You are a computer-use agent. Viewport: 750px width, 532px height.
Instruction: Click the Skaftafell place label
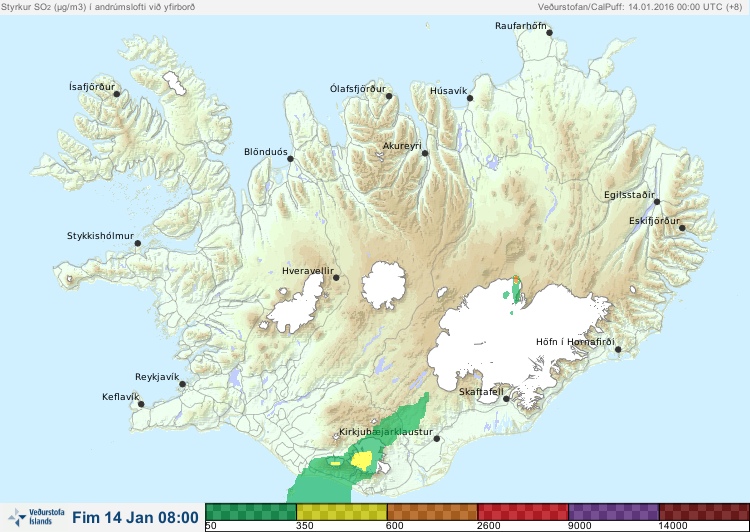(x=481, y=392)
